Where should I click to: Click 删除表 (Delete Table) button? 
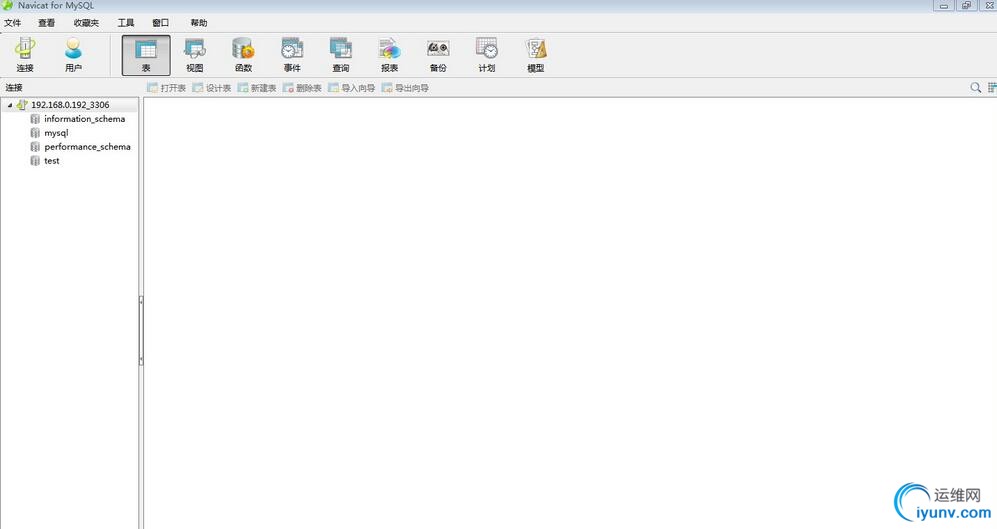[302, 88]
